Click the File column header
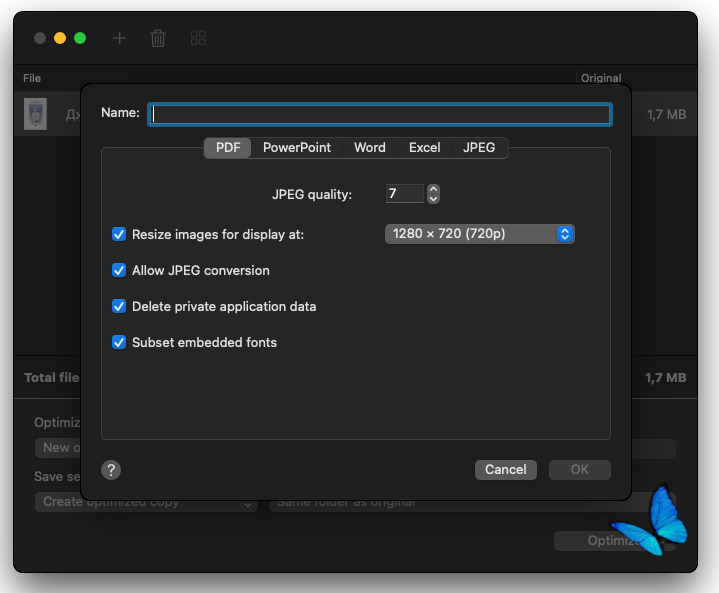Image resolution: width=719 pixels, height=593 pixels. 32,78
